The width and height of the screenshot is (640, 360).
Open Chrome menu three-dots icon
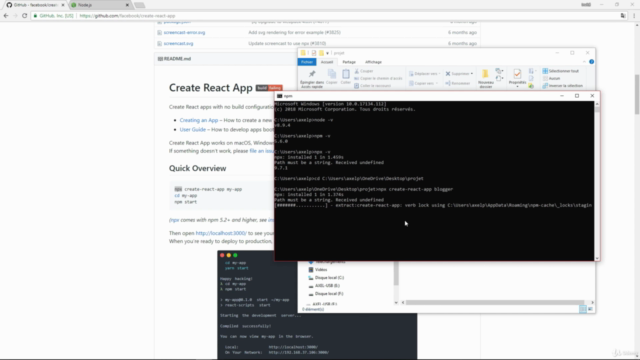634,16
